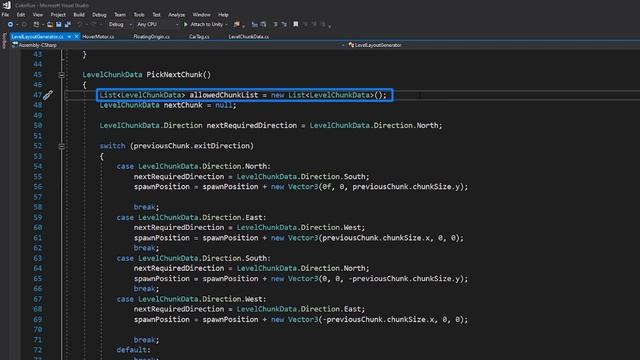
Task: Click 'case LevelChunkData.Direction.North:' on line 54
Action: pyautogui.click(x=193, y=167)
